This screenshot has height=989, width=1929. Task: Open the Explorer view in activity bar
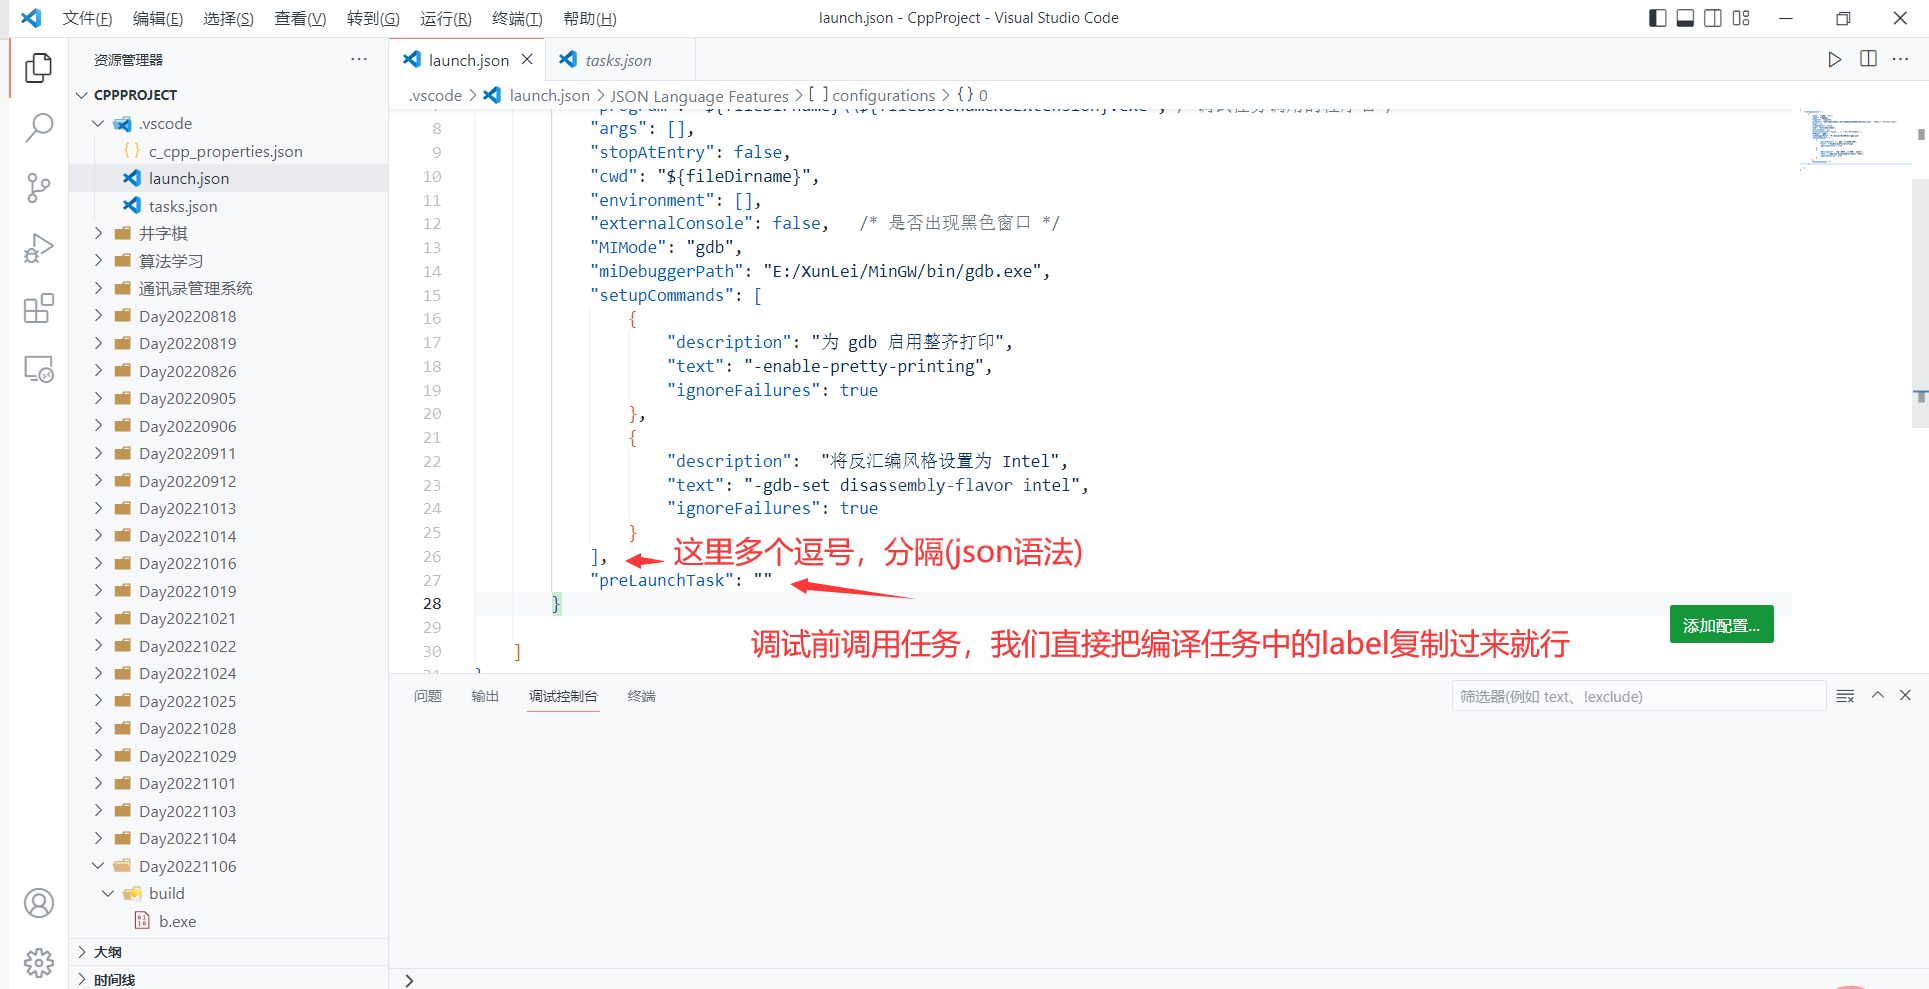pos(38,67)
